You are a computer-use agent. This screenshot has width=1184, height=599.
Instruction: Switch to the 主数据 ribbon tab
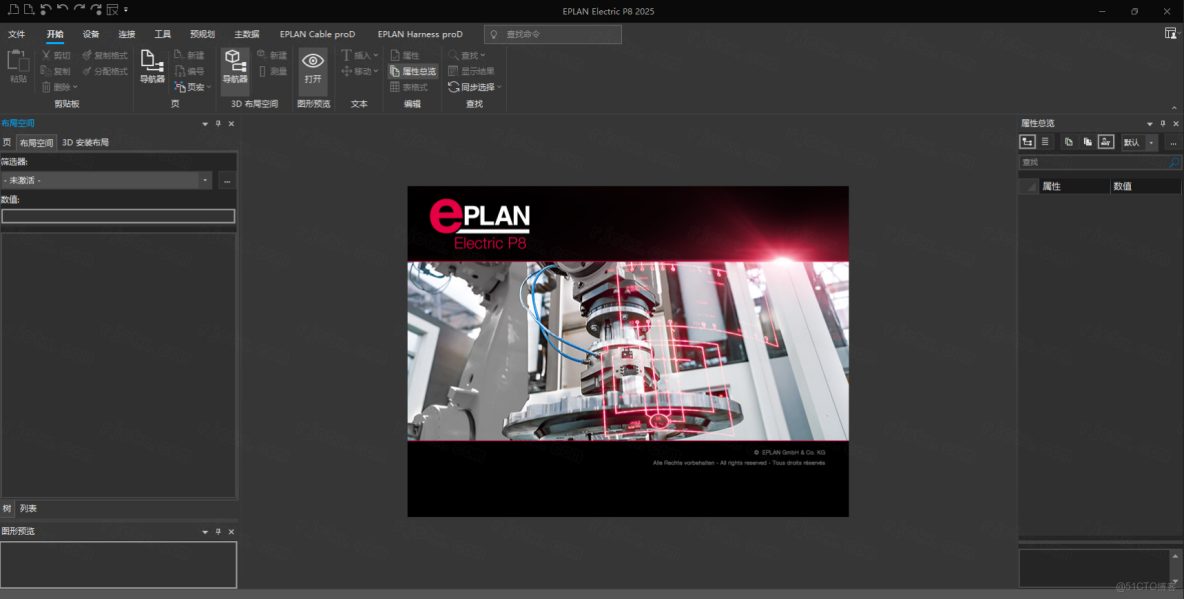pyautogui.click(x=245, y=33)
